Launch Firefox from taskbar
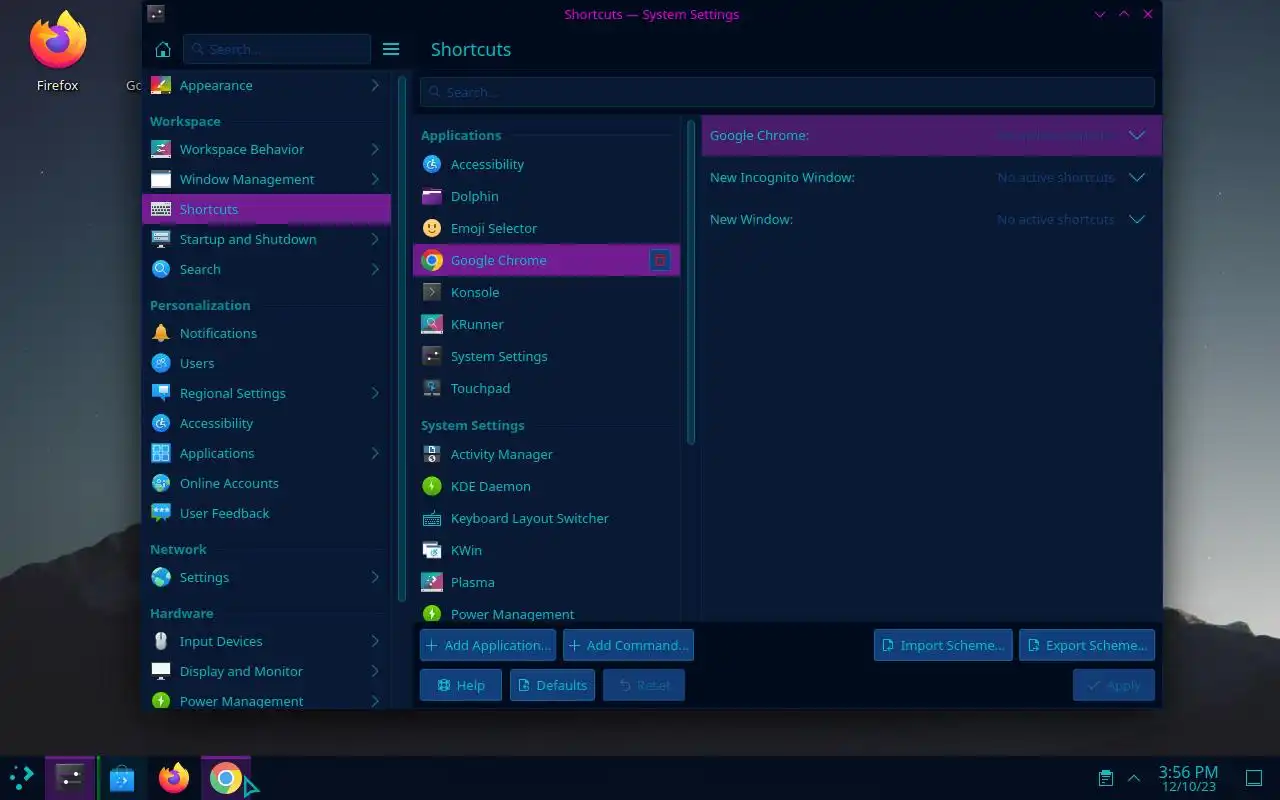This screenshot has width=1280, height=800. [173, 778]
